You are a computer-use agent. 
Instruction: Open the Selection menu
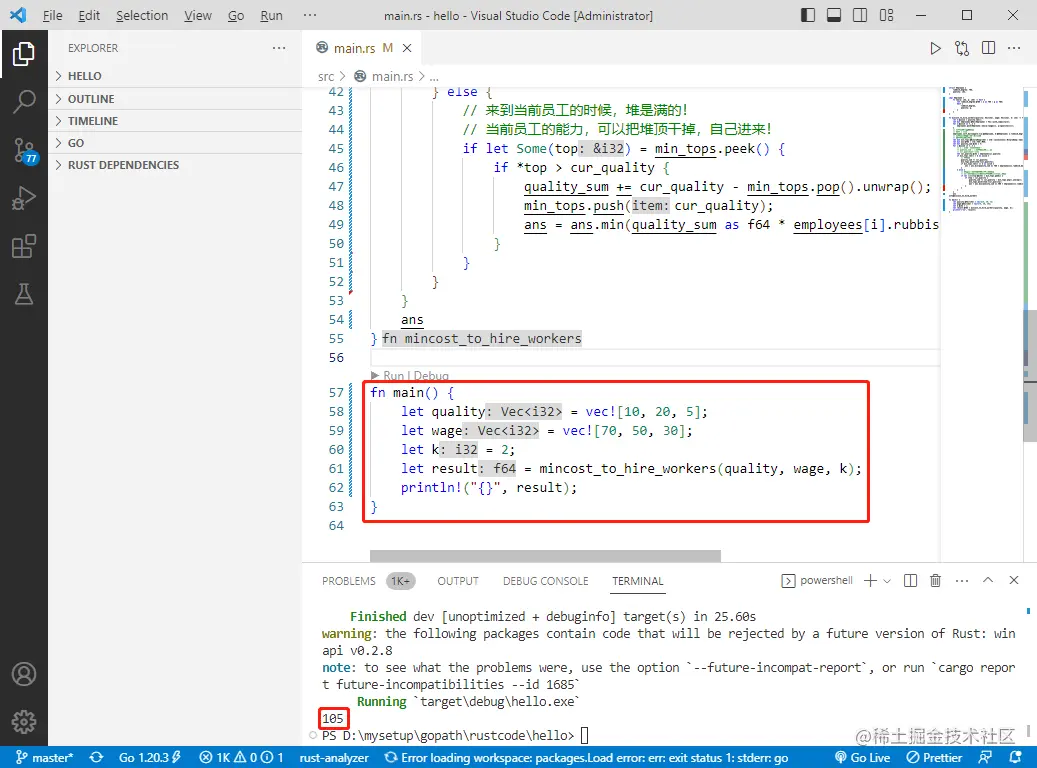pos(142,15)
